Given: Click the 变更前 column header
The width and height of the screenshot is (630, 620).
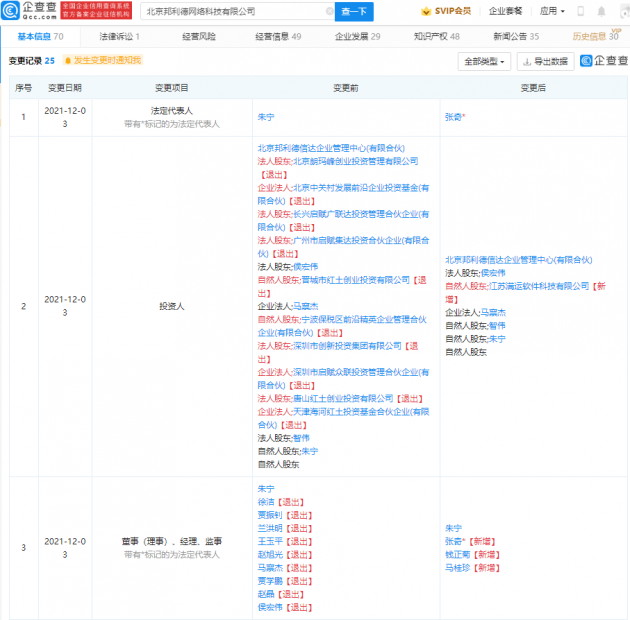Looking at the screenshot, I should click(x=346, y=88).
